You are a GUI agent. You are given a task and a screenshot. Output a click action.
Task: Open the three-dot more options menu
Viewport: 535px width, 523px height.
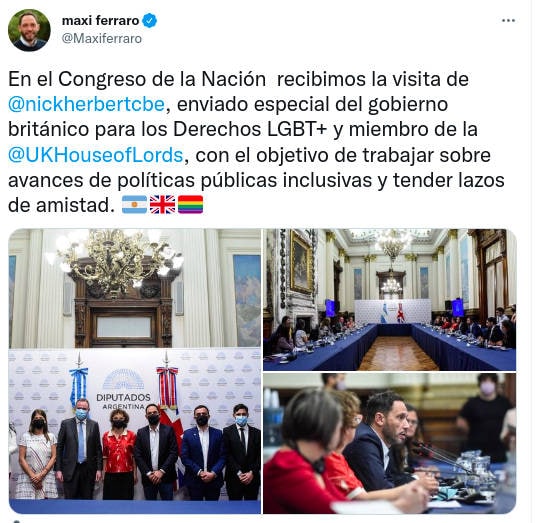tap(508, 21)
